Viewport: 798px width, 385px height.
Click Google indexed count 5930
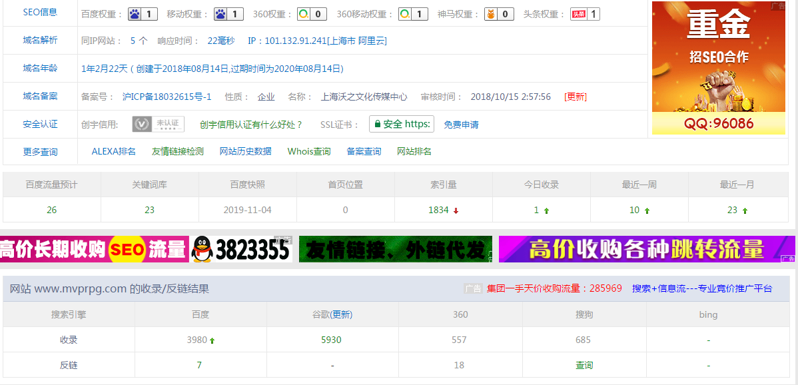point(331,340)
